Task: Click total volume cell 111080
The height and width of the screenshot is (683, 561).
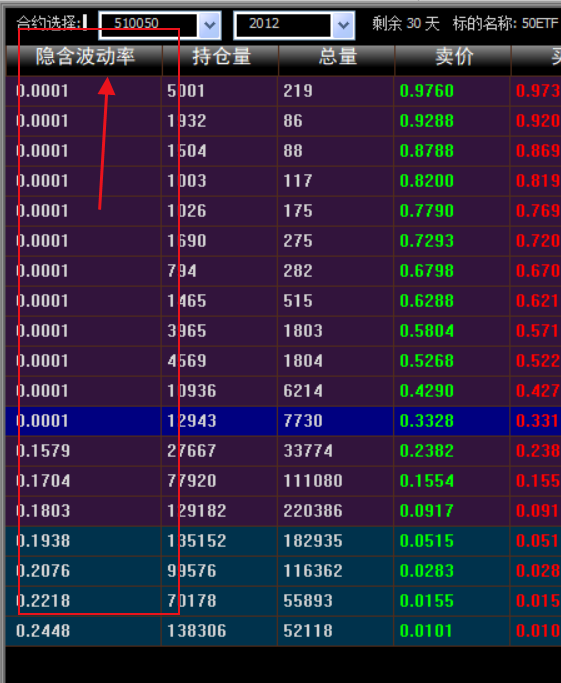Action: pos(313,481)
